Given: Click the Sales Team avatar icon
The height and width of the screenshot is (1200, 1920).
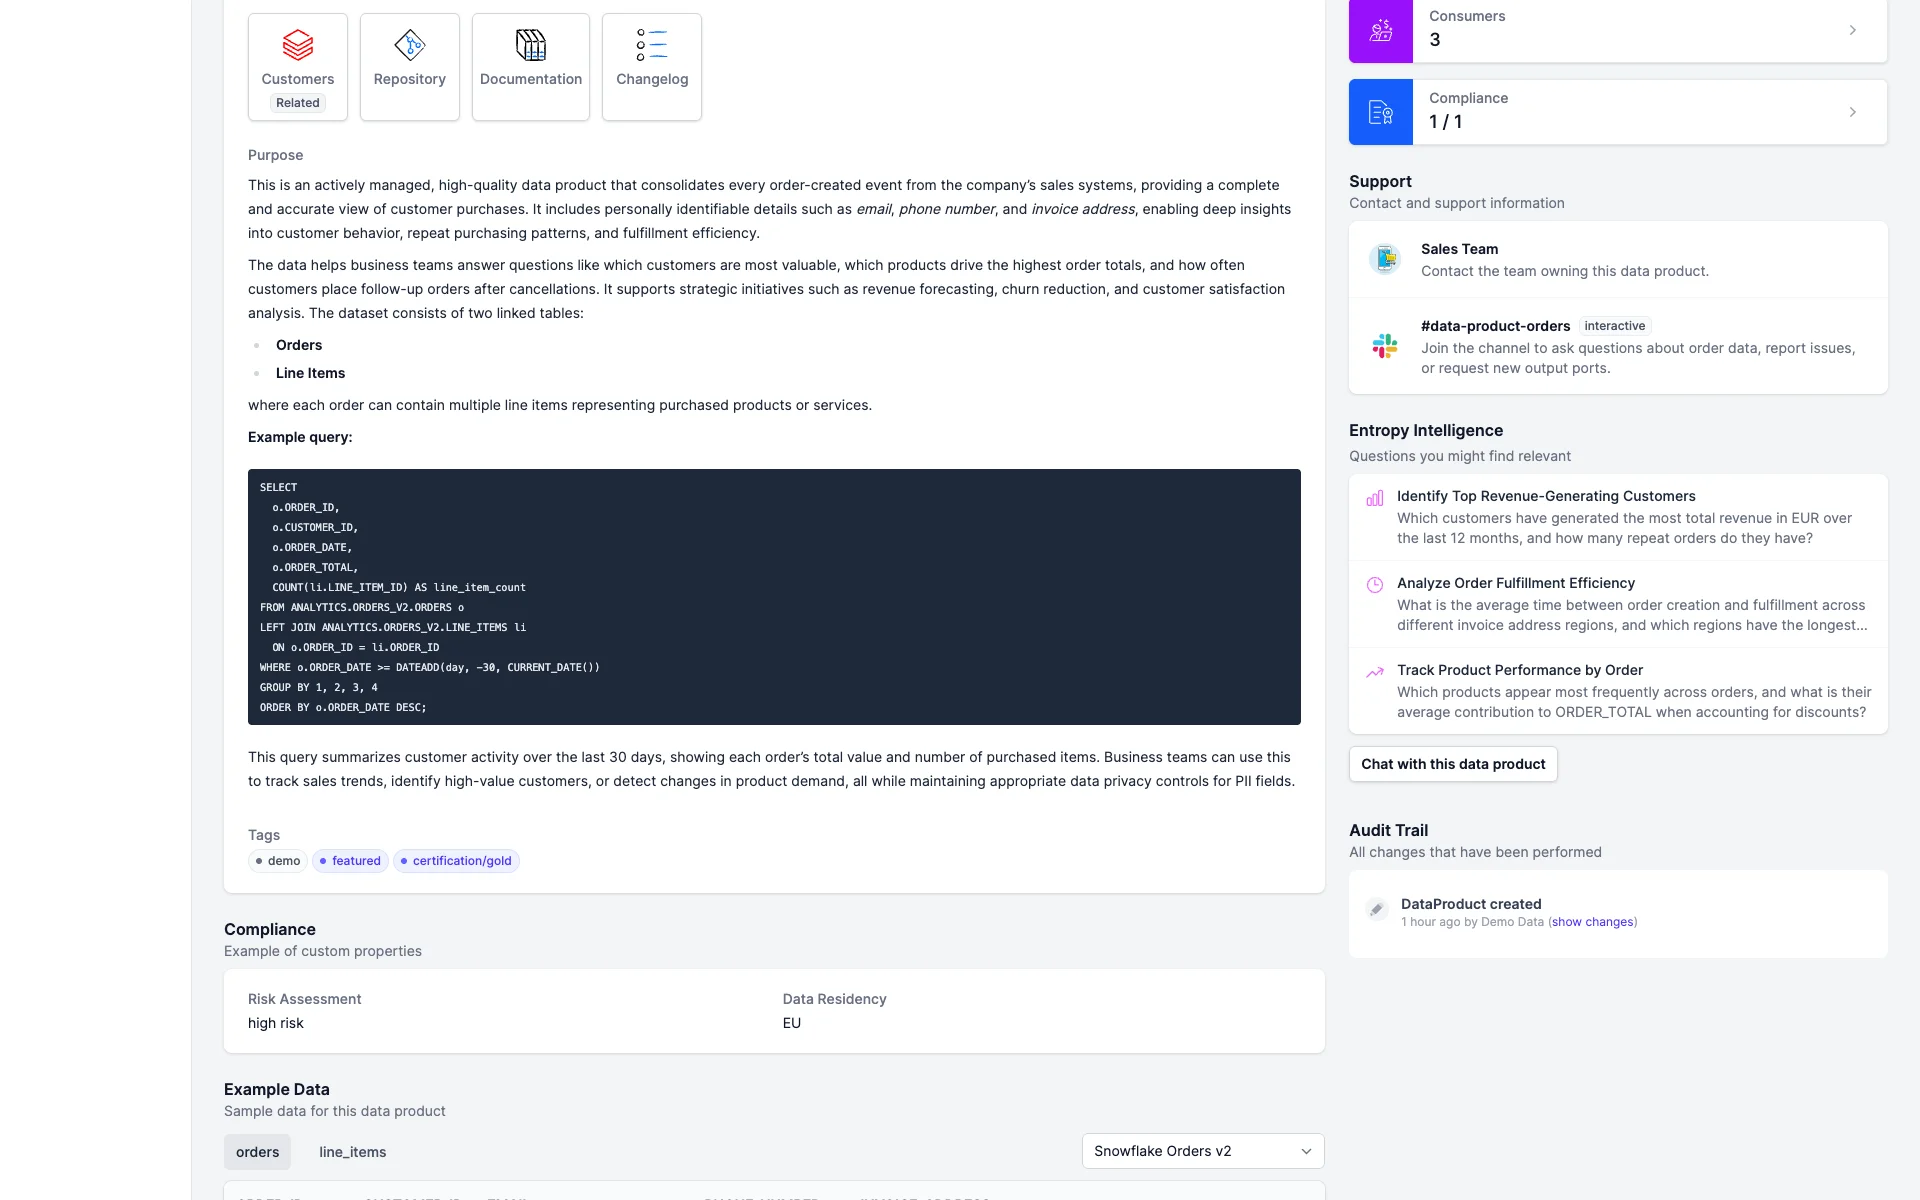Looking at the screenshot, I should (x=1385, y=259).
